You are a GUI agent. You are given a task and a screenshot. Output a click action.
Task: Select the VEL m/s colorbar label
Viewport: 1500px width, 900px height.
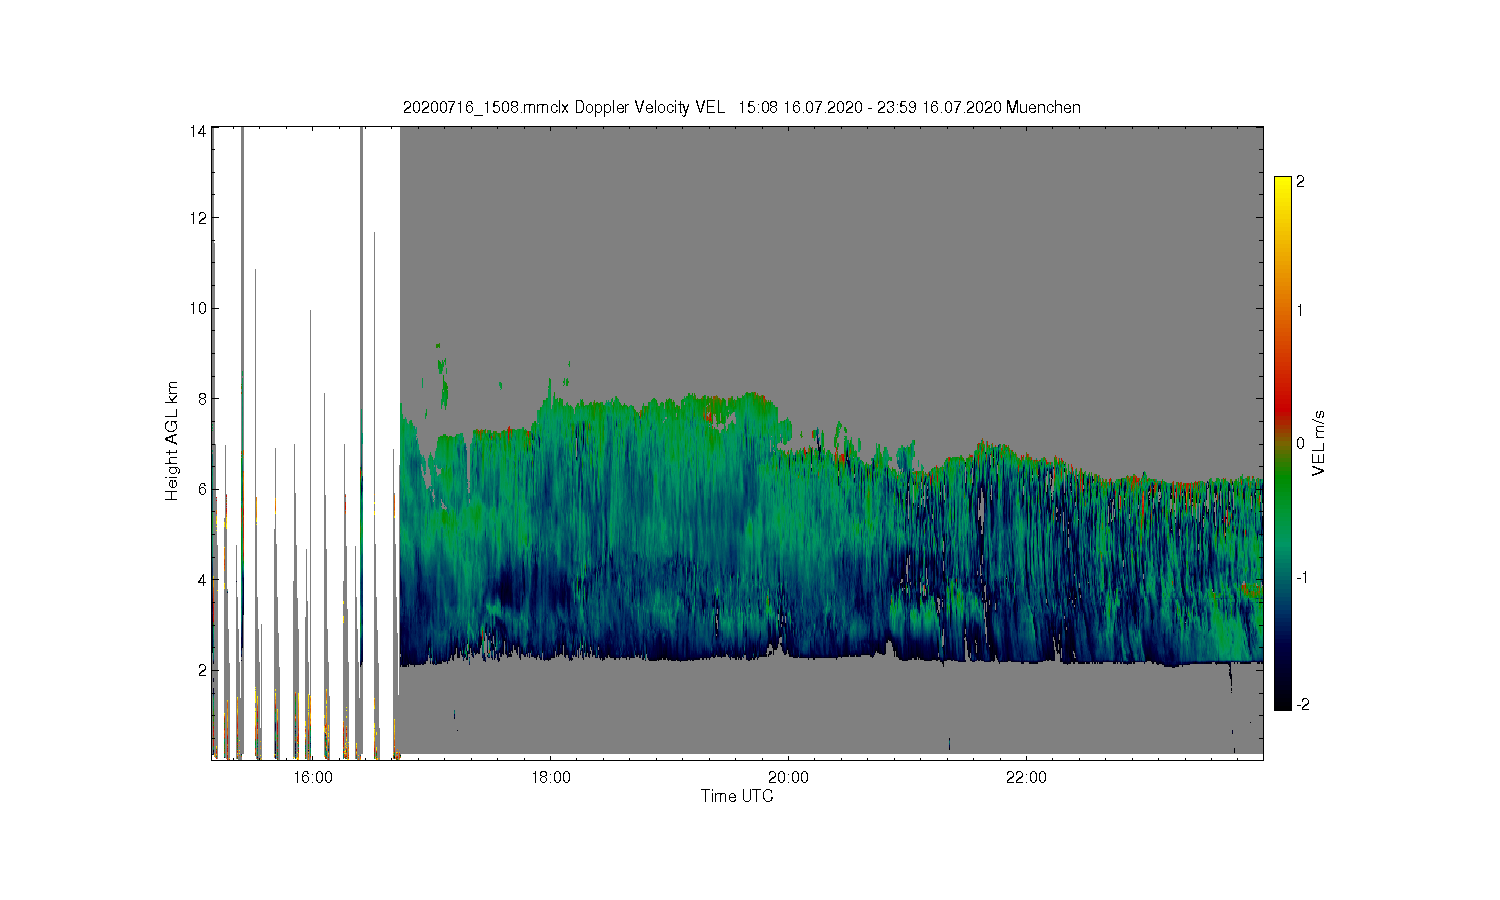click(x=1319, y=443)
